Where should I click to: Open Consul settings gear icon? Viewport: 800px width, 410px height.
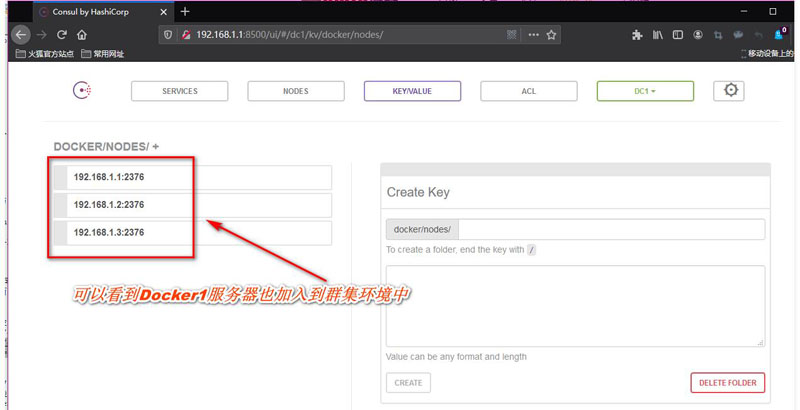729,91
